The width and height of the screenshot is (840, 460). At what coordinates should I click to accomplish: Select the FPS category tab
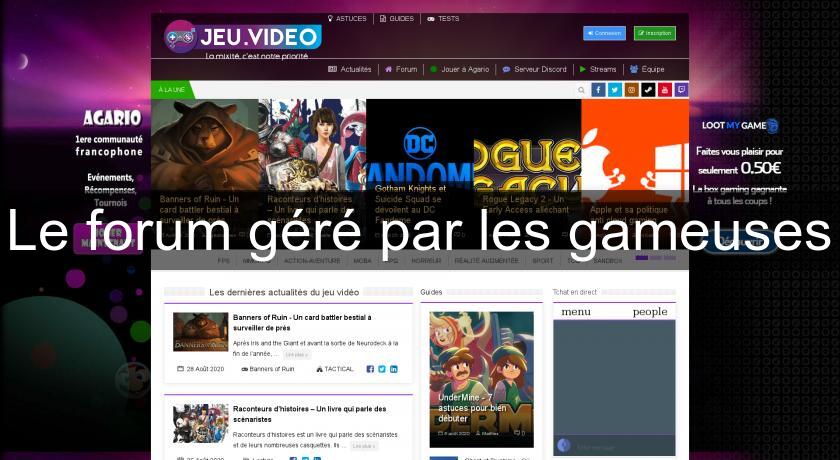[223, 261]
